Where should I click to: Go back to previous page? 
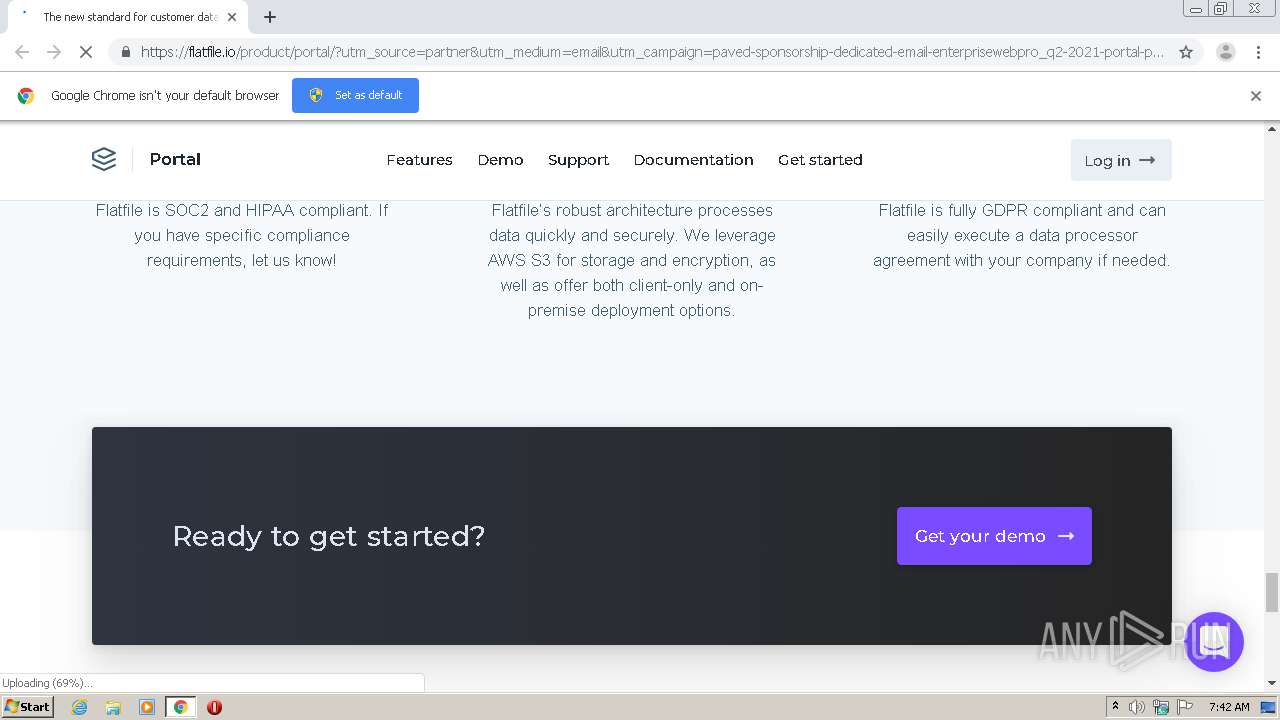(x=22, y=52)
